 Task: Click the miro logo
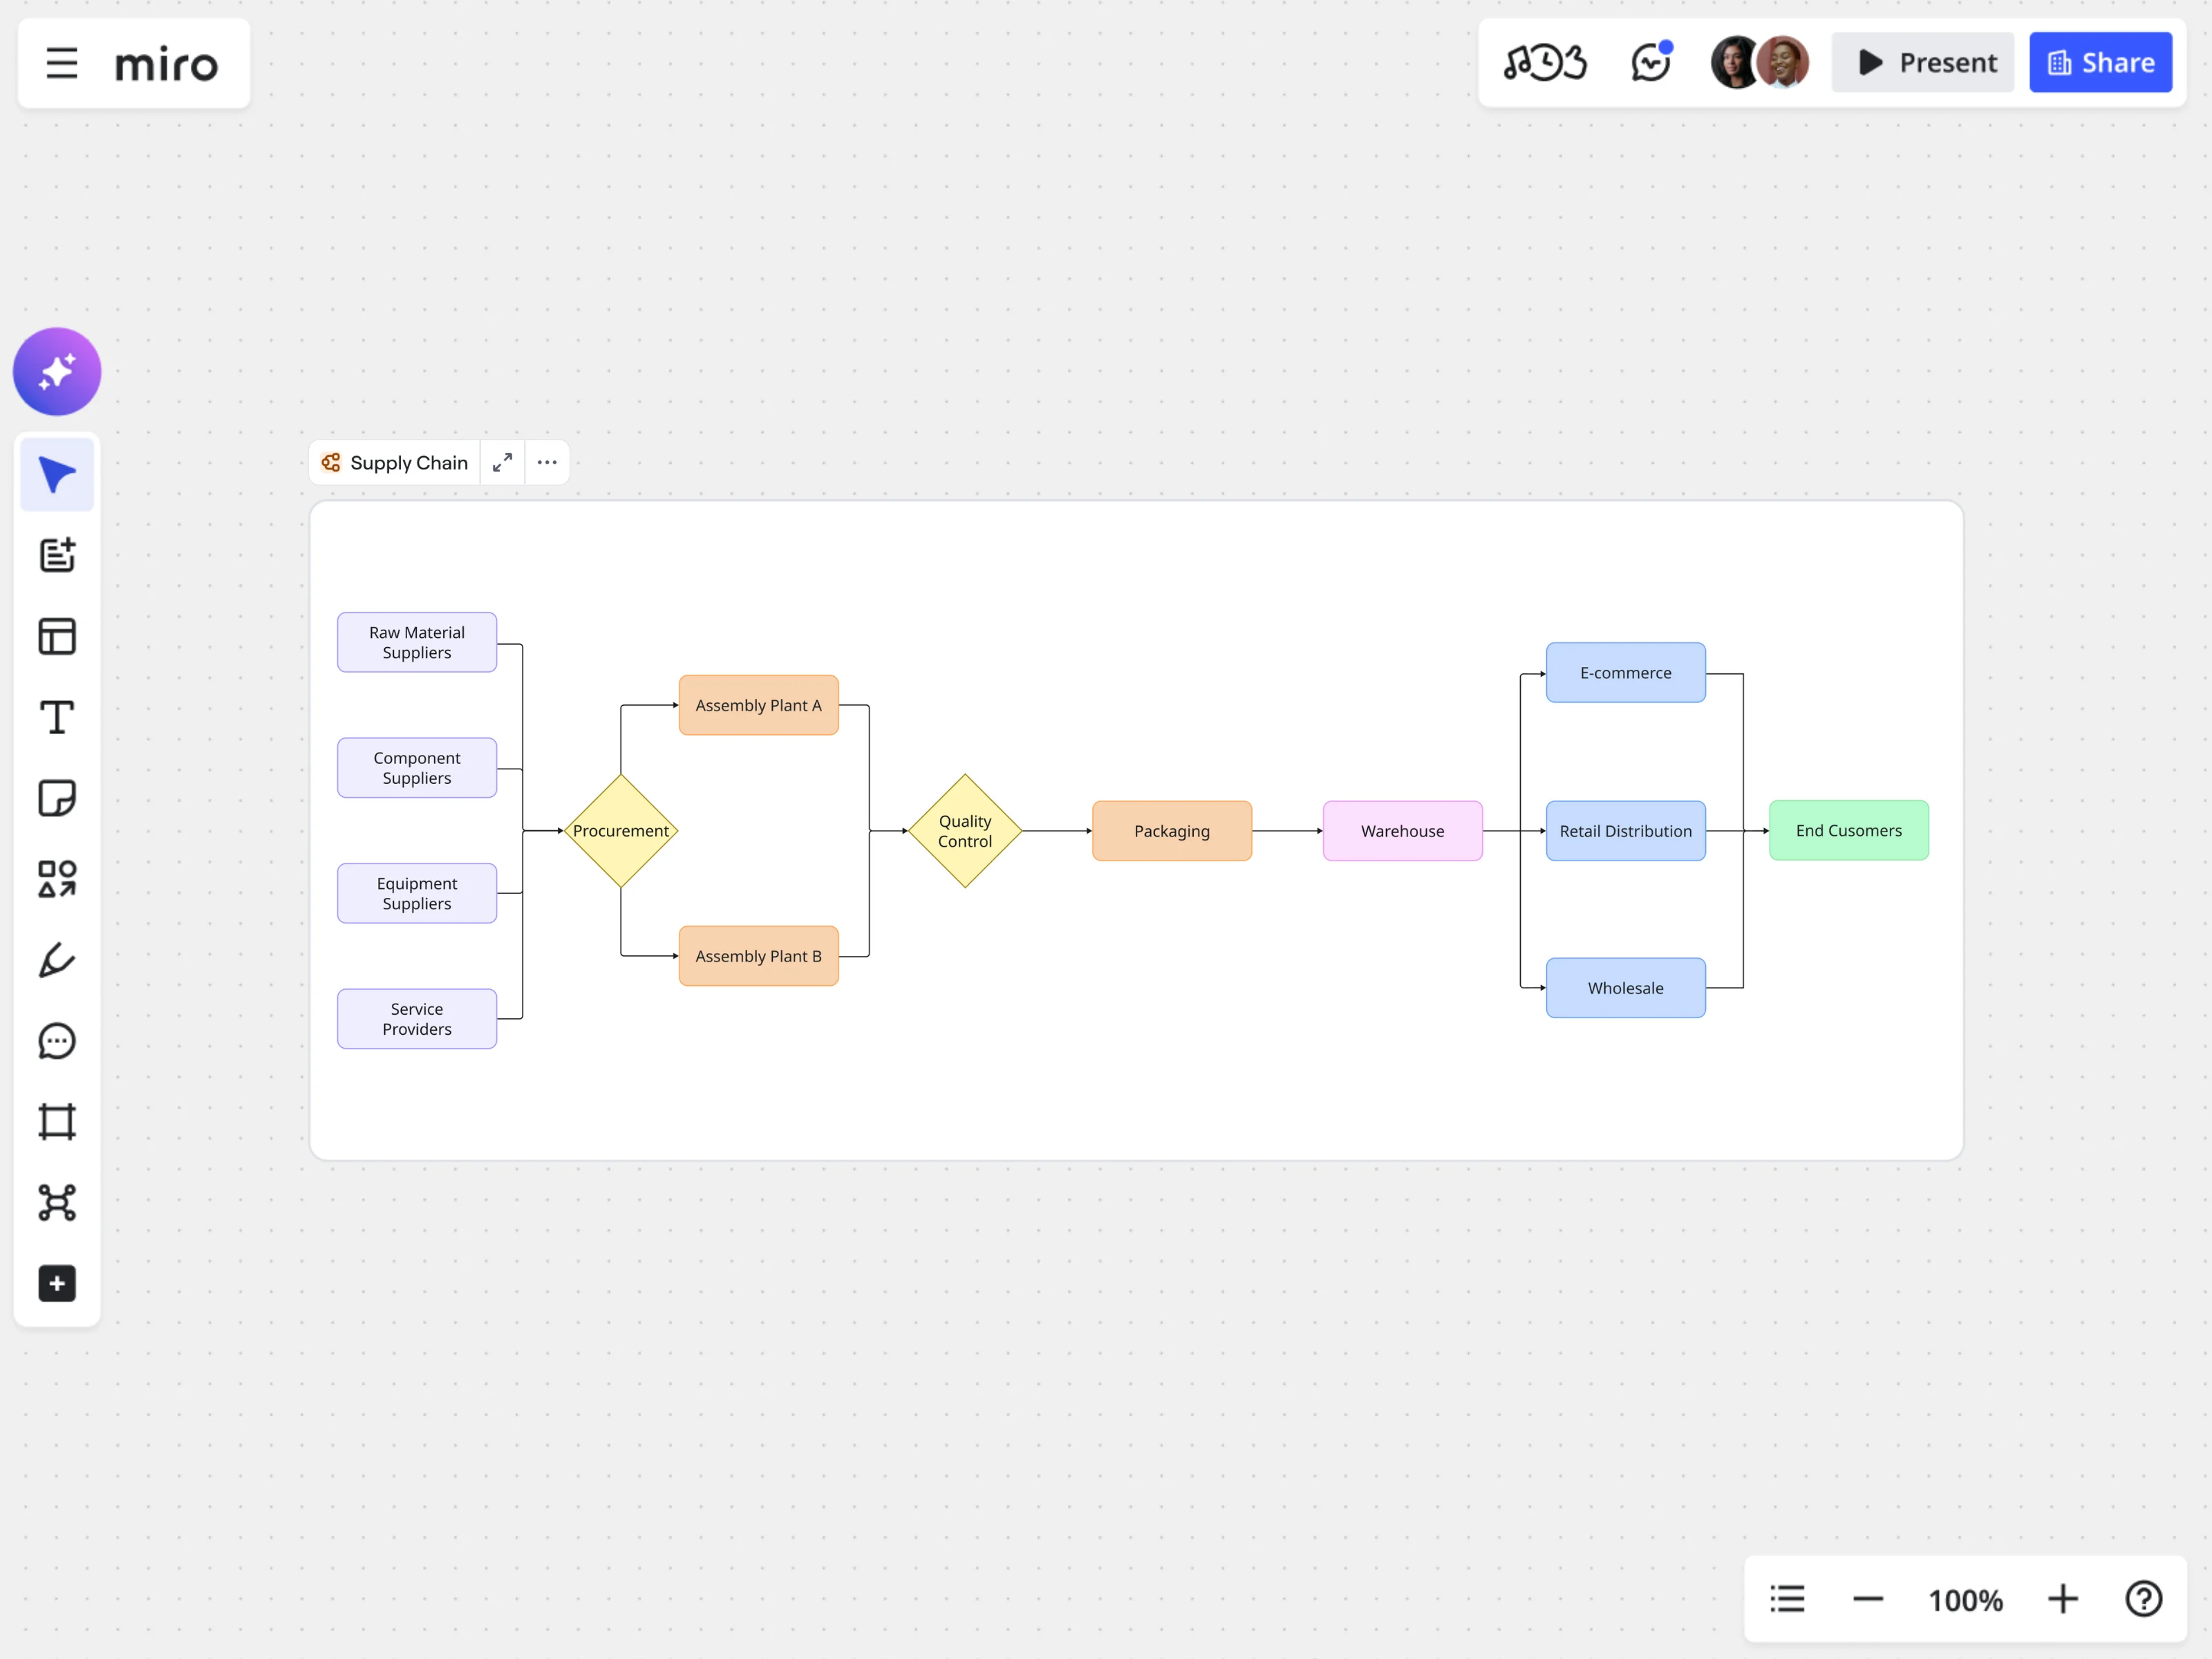[167, 63]
